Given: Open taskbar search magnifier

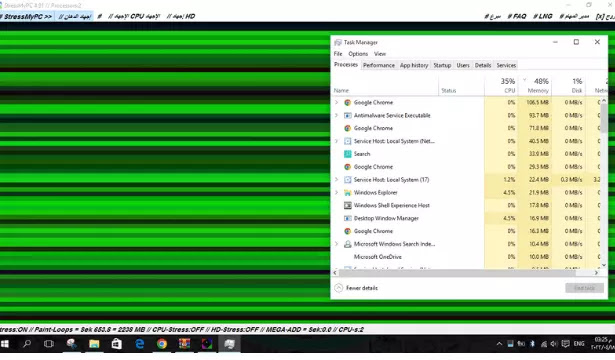Looking at the screenshot, I should coord(27,344).
